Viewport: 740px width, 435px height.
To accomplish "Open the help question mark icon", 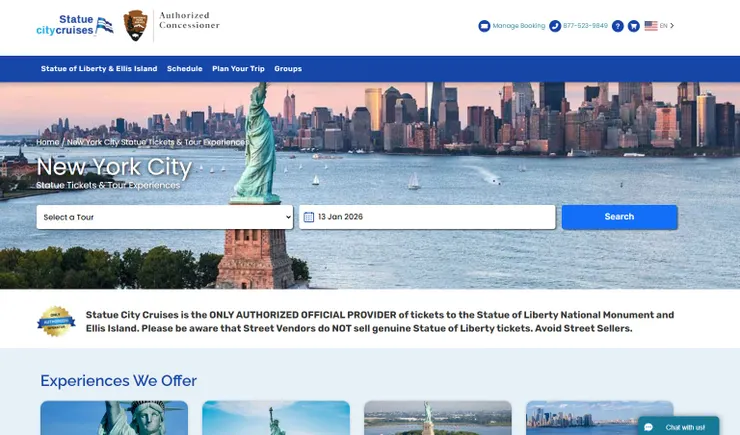I will point(618,26).
